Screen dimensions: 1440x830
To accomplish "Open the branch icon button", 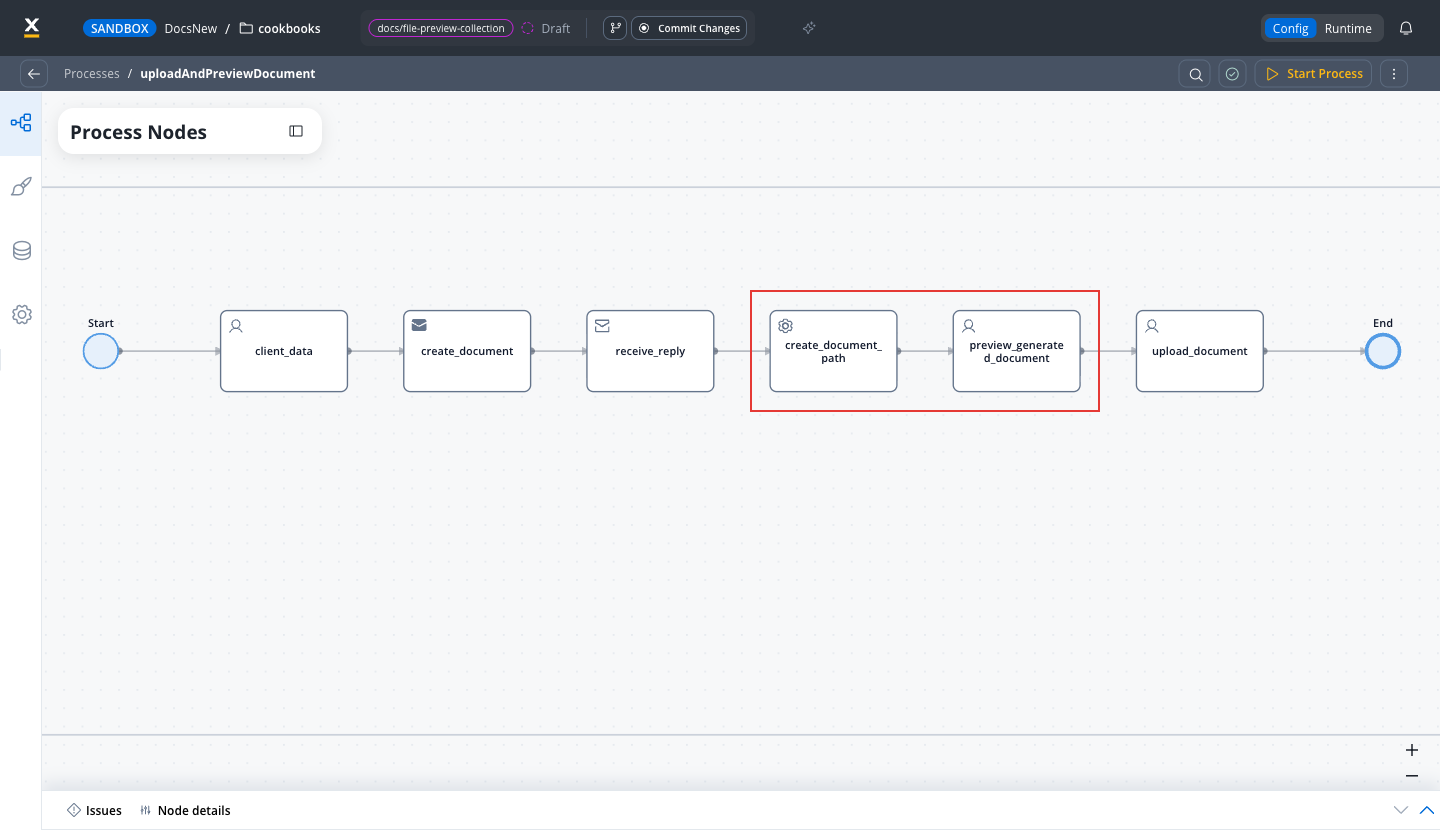I will (x=615, y=28).
